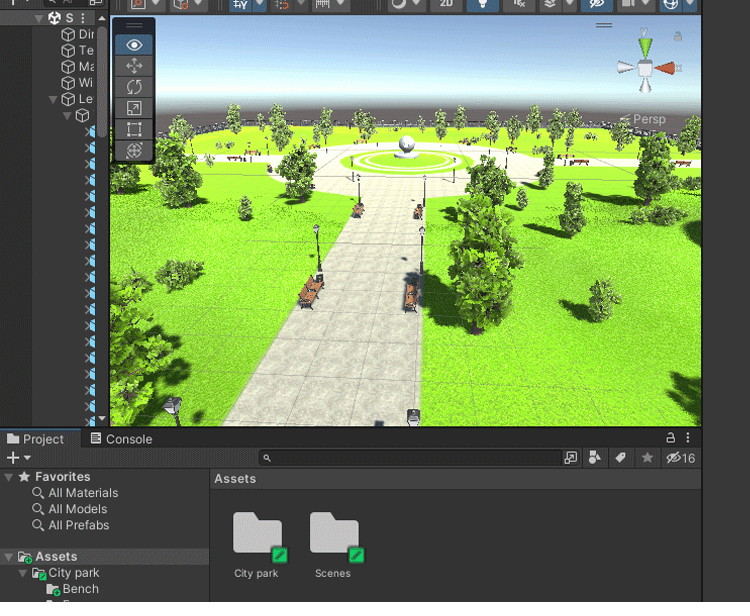Image resolution: width=750 pixels, height=616 pixels.
Task: Toggle the scene view gizmo lock
Action: (678, 37)
